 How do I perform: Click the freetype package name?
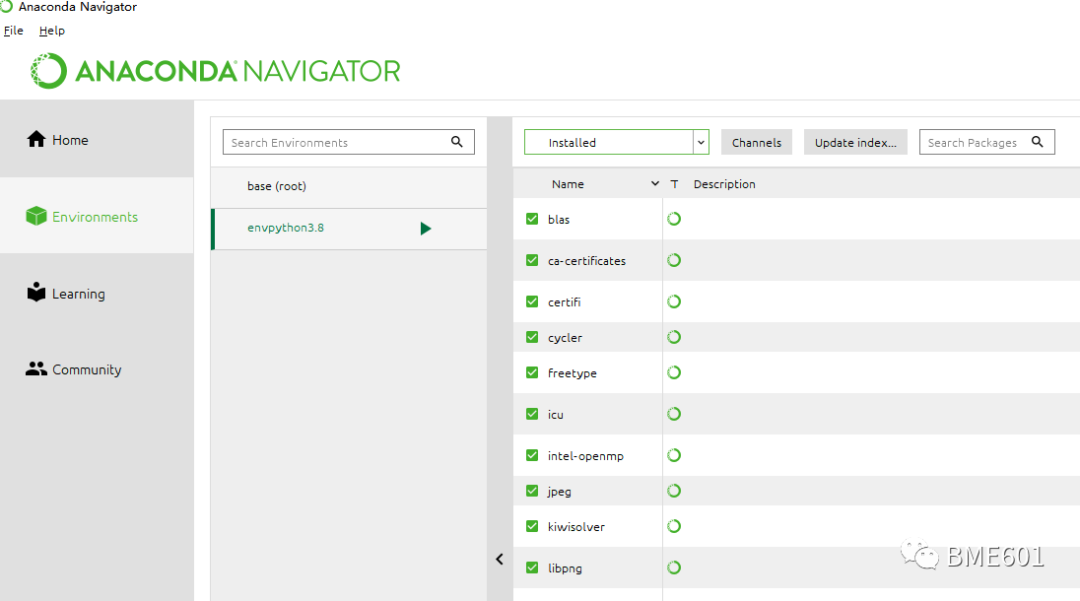click(x=572, y=373)
